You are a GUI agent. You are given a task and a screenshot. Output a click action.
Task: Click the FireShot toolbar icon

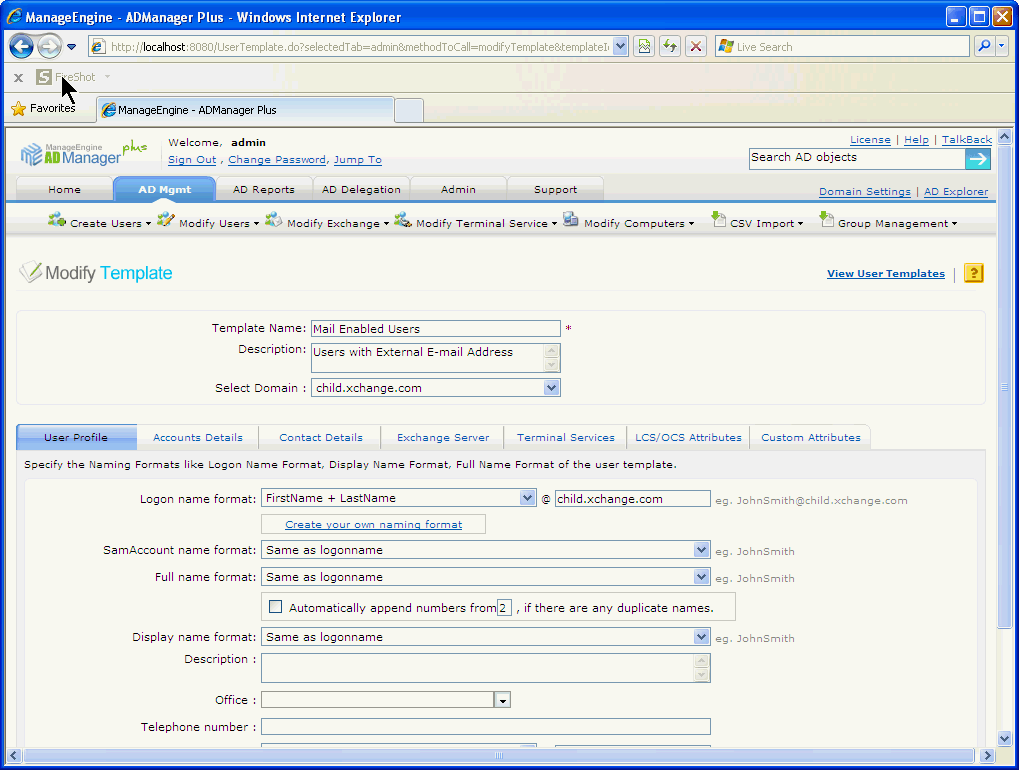pyautogui.click(x=44, y=77)
